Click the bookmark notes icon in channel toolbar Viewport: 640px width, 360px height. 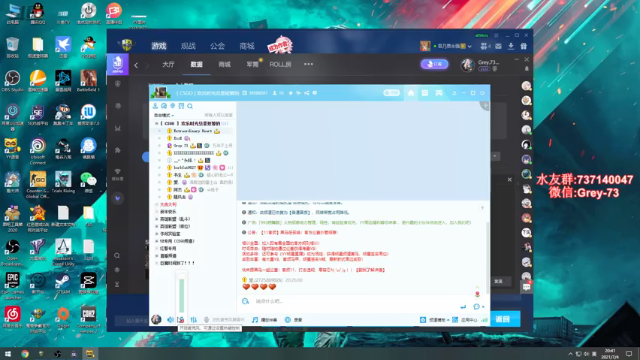181,106
